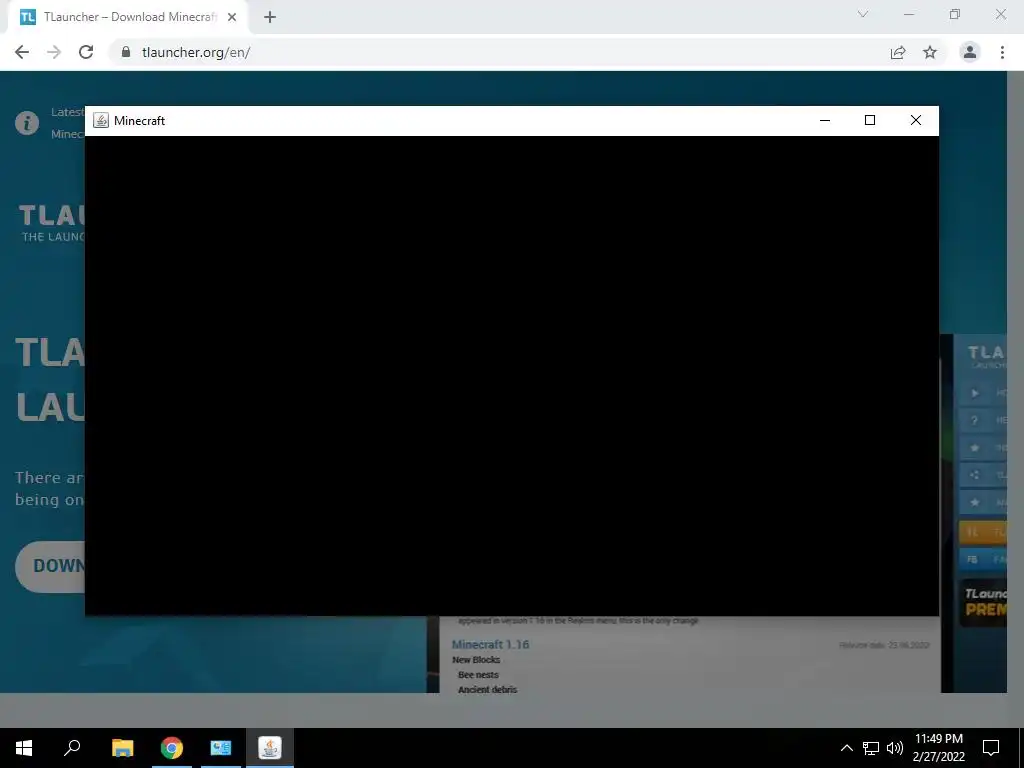Open the TLauncher app taskbar icon
The image size is (1024, 768).
tap(221, 748)
